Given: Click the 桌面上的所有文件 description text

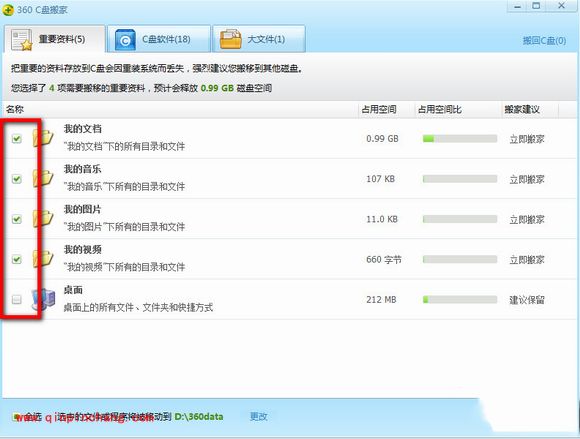Looking at the screenshot, I should point(138,307).
